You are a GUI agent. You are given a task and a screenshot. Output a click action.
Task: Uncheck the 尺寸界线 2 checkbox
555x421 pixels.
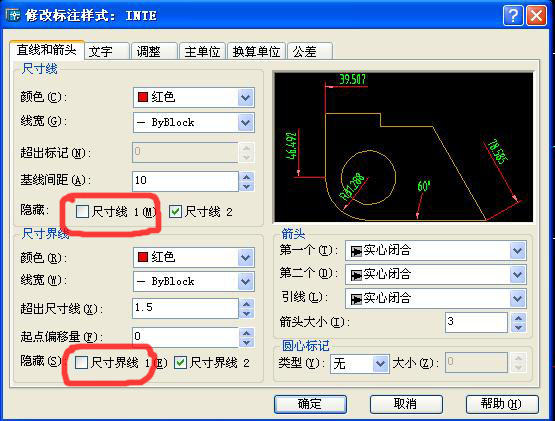click(181, 362)
